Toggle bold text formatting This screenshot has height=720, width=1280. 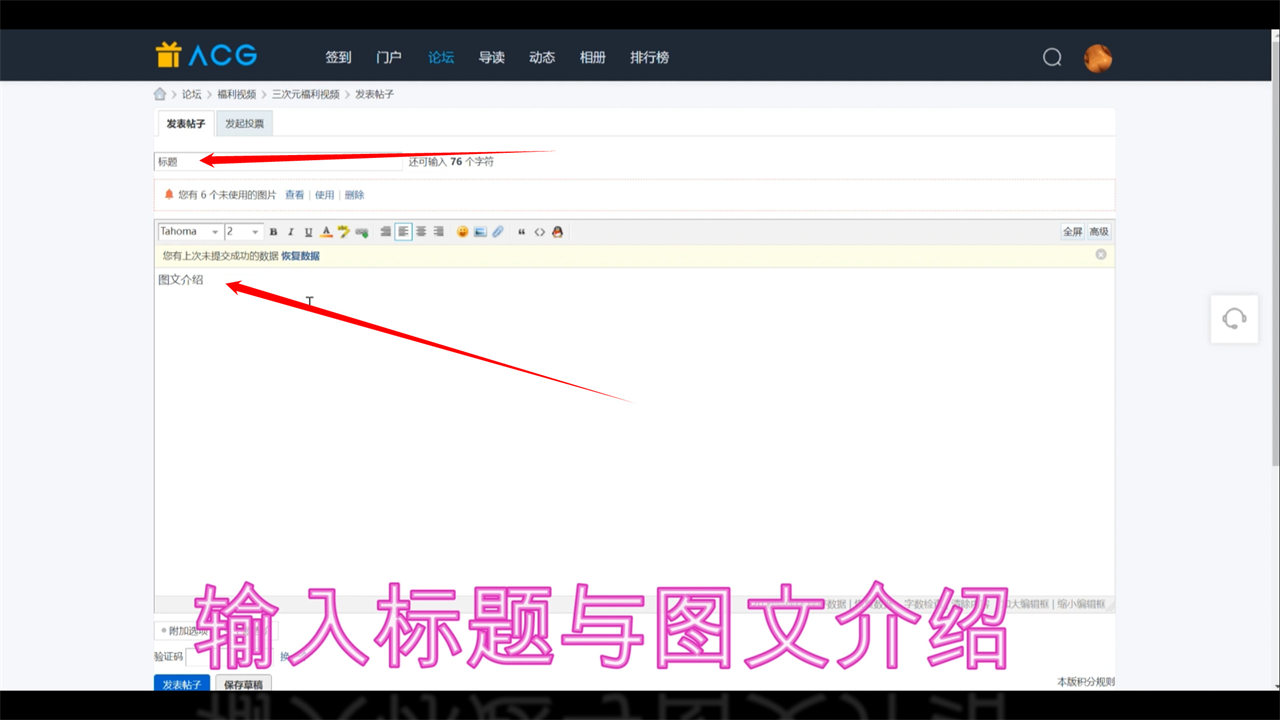274,232
